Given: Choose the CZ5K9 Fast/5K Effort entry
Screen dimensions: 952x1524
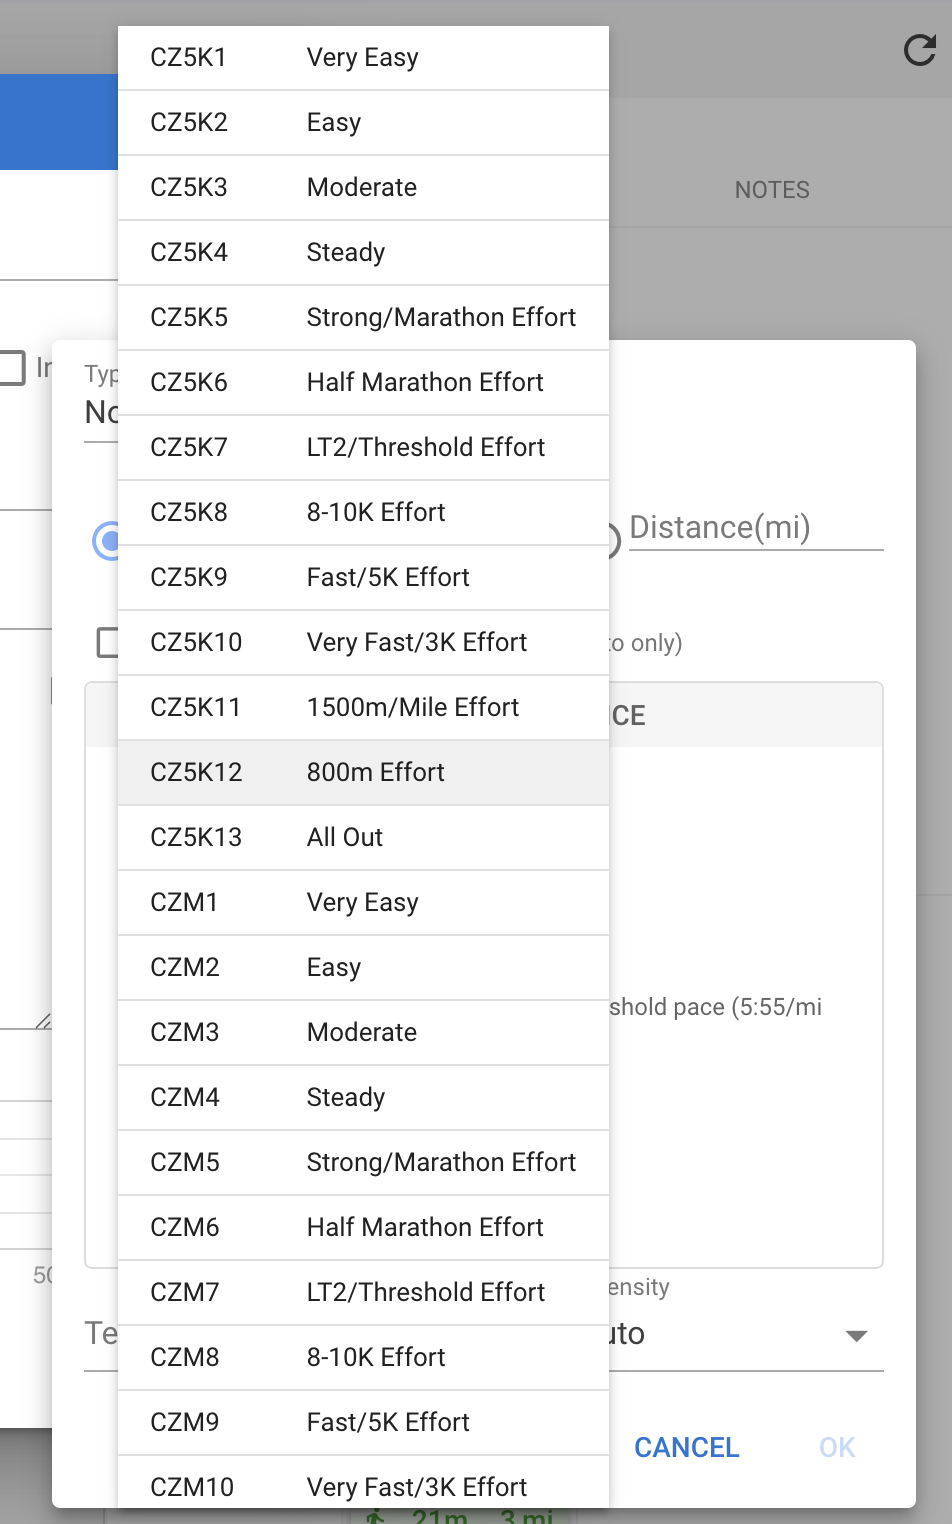Looking at the screenshot, I should (x=363, y=578).
